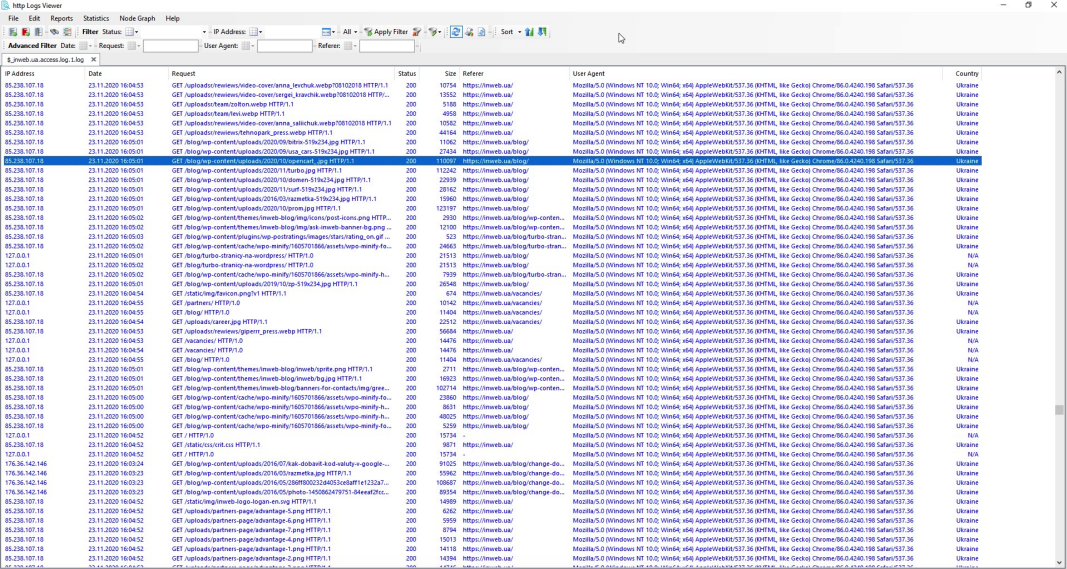Screen dimensions: 1067x569
Task: Click in the User Agent filter field
Action: [284, 46]
